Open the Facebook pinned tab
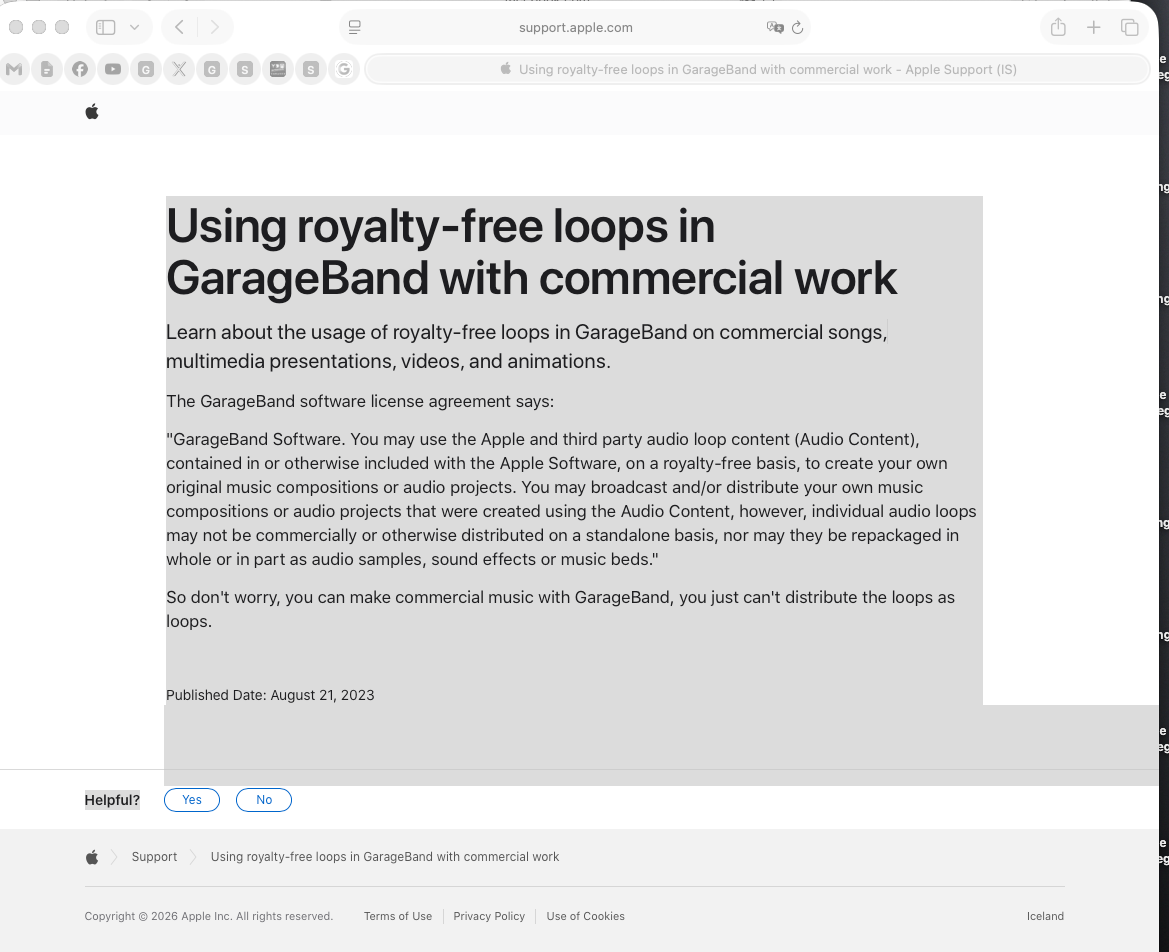Viewport: 1169px width, 952px height. [80, 69]
